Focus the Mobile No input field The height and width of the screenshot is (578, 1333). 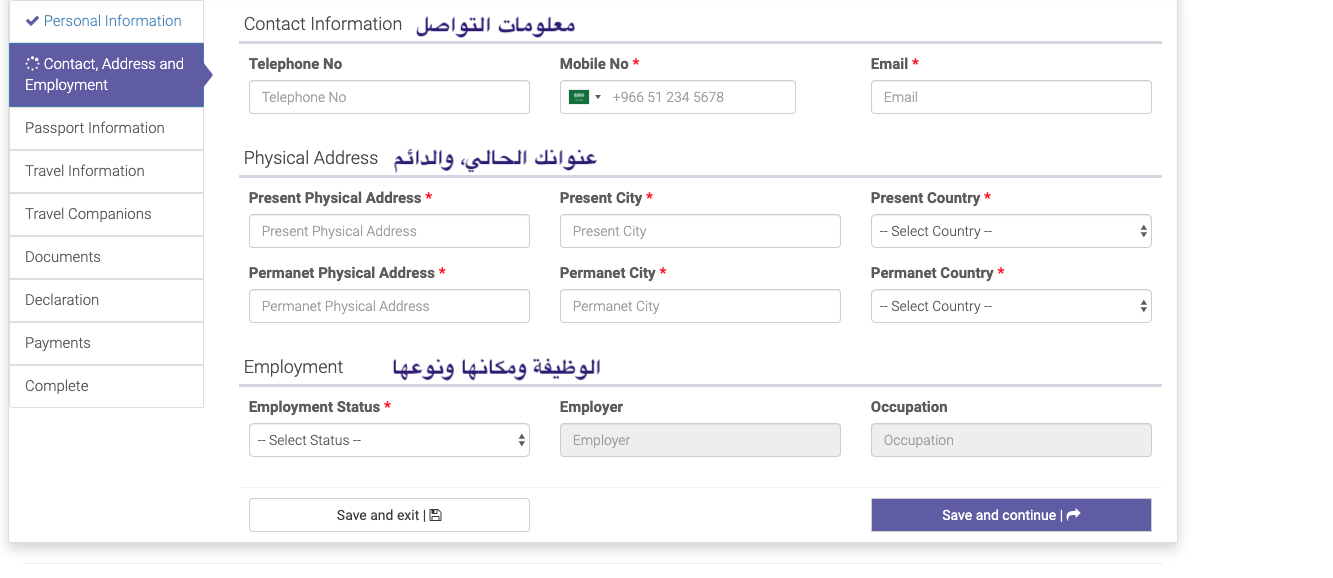coord(700,97)
